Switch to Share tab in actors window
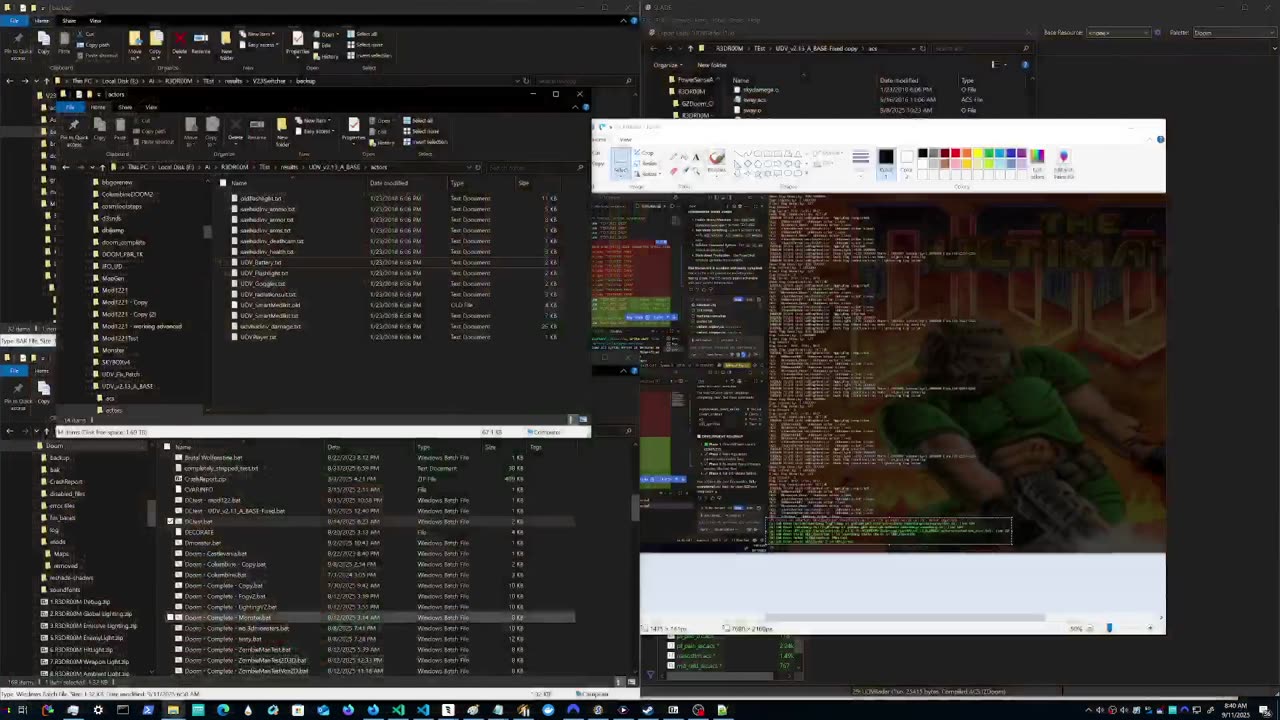This screenshot has width=1280, height=720. tap(125, 107)
